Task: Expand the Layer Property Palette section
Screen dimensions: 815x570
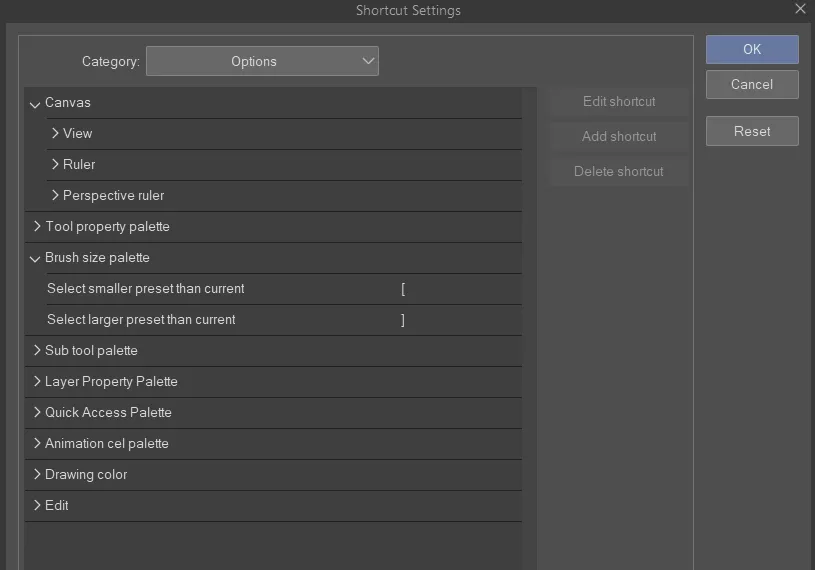Action: pyautogui.click(x=37, y=381)
